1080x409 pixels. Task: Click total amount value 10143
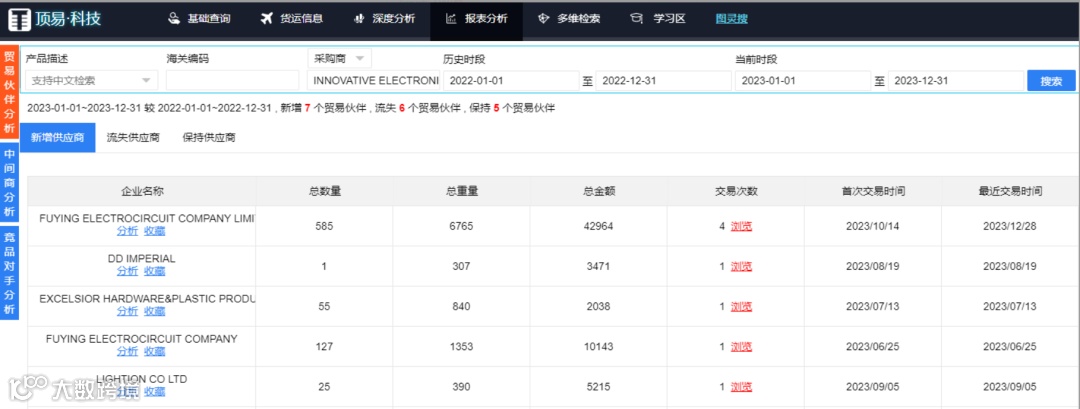599,346
